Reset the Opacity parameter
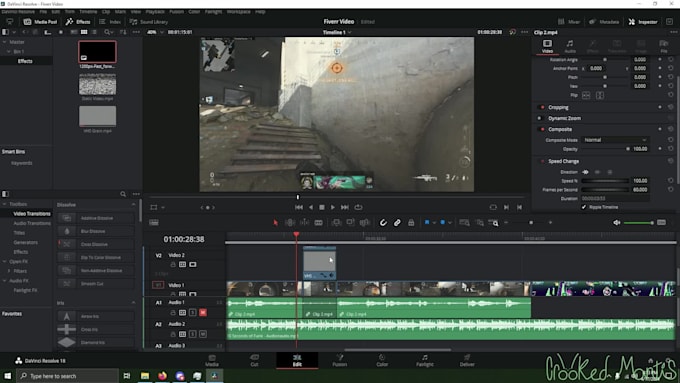 (670, 149)
